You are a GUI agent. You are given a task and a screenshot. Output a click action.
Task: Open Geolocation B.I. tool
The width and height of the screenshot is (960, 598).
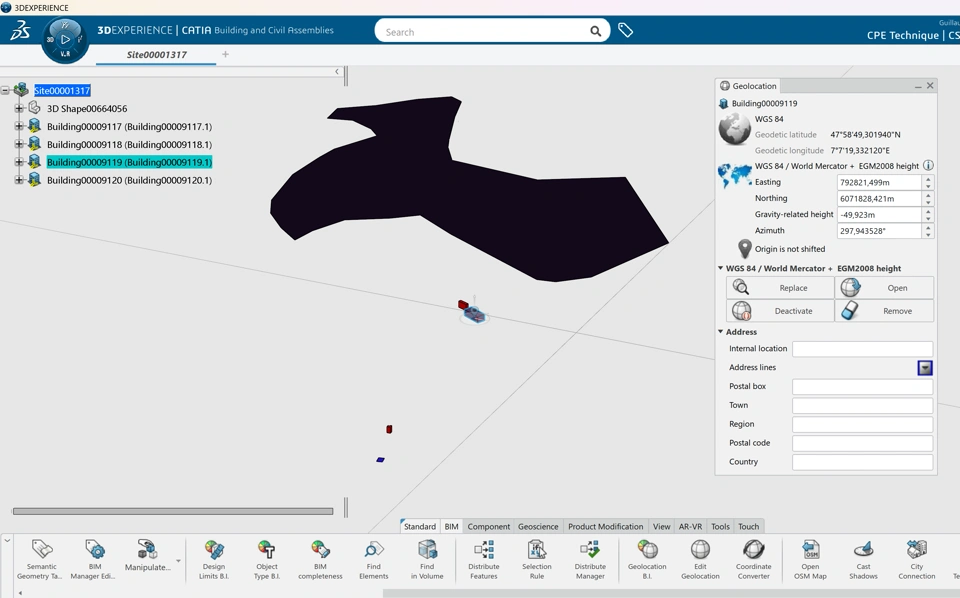click(647, 559)
